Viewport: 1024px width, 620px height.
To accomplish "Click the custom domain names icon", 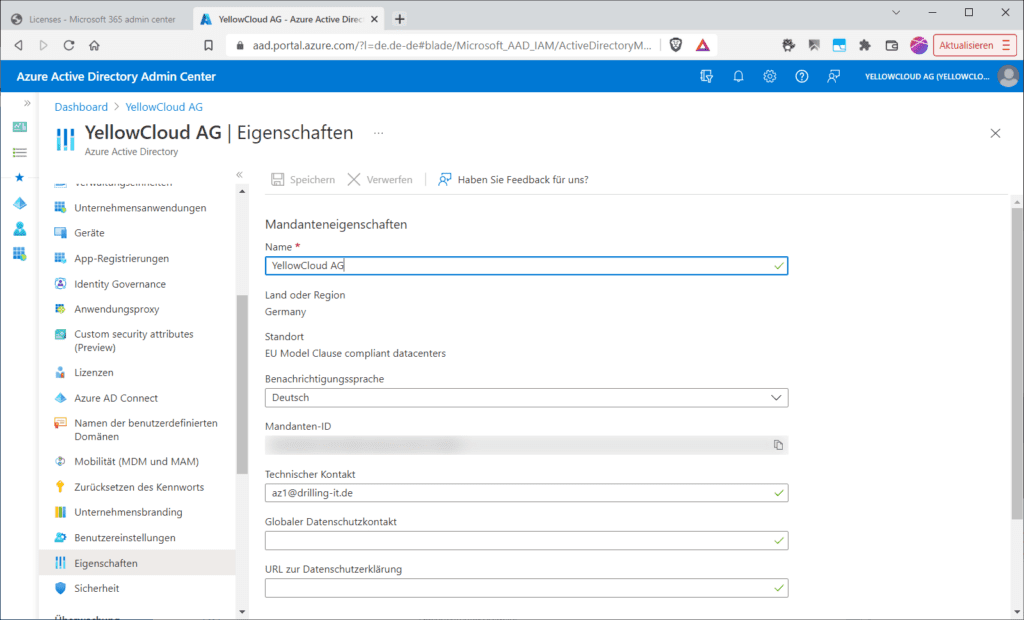I will click(x=60, y=423).
